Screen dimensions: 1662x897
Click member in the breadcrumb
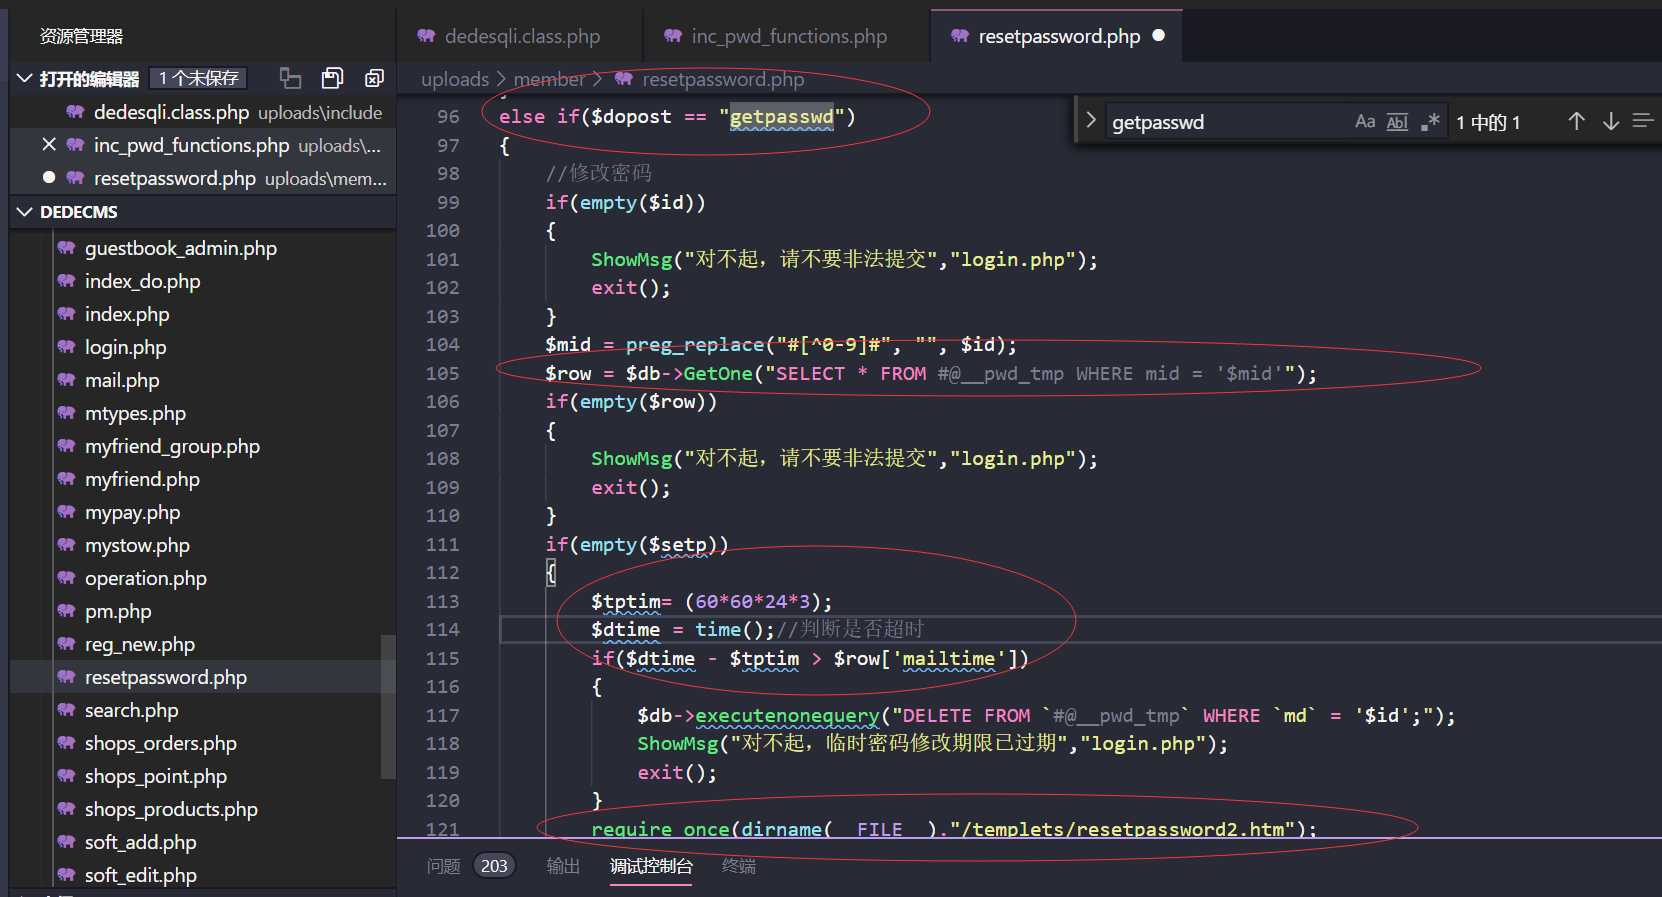click(549, 79)
